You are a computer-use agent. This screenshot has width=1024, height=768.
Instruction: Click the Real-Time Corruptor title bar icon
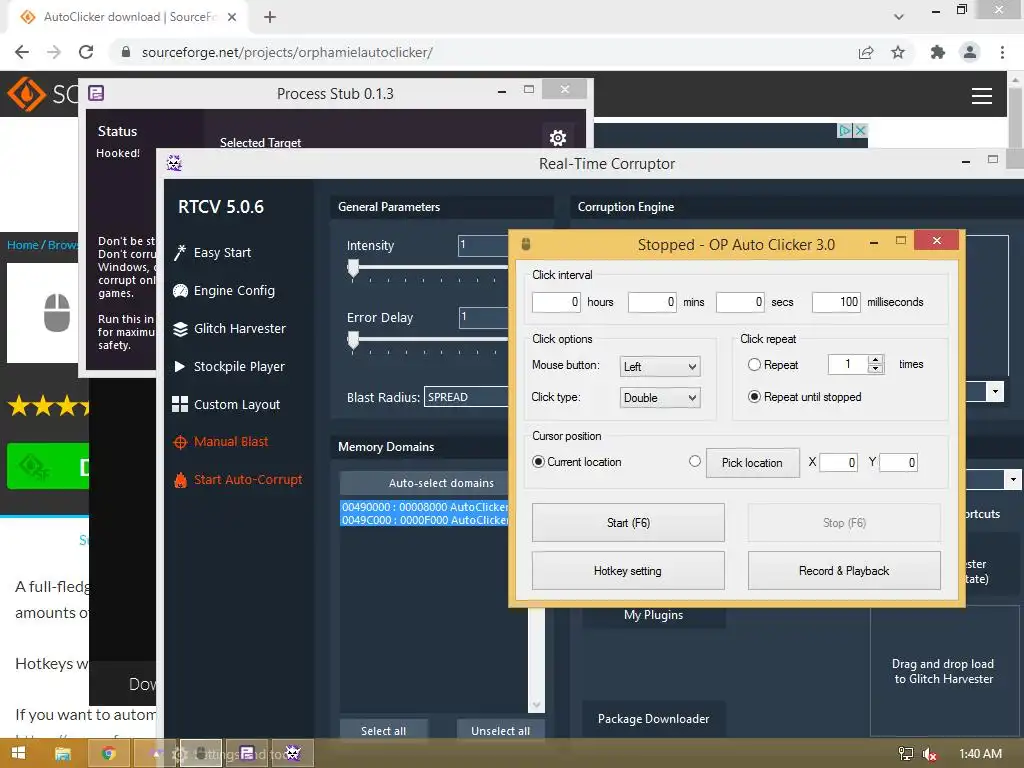click(x=174, y=163)
